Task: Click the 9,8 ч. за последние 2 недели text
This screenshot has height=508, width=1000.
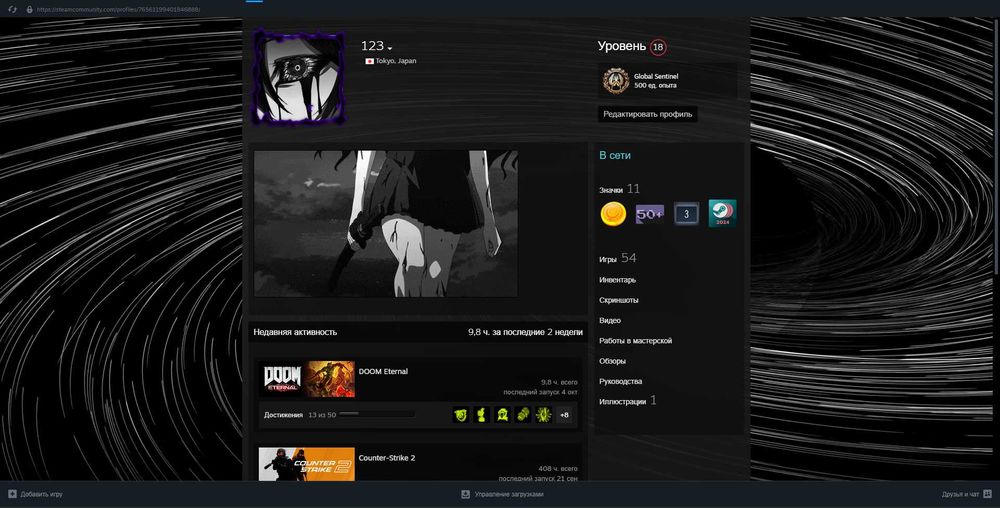Action: (x=525, y=332)
